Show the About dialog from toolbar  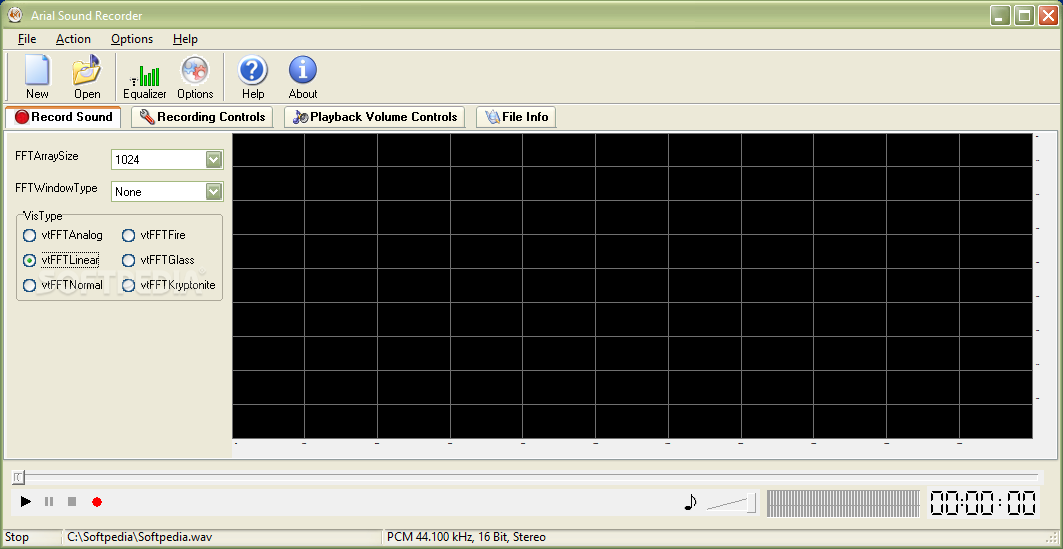[x=302, y=77]
